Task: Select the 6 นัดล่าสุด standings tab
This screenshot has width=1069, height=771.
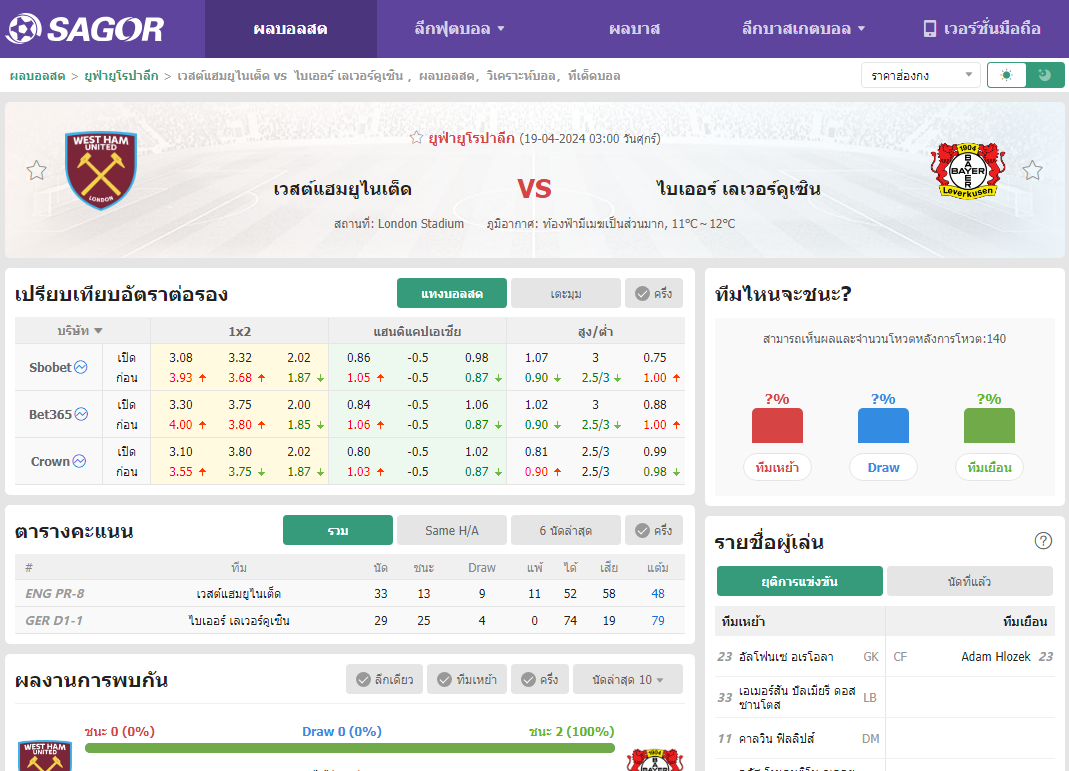Action: coord(566,530)
